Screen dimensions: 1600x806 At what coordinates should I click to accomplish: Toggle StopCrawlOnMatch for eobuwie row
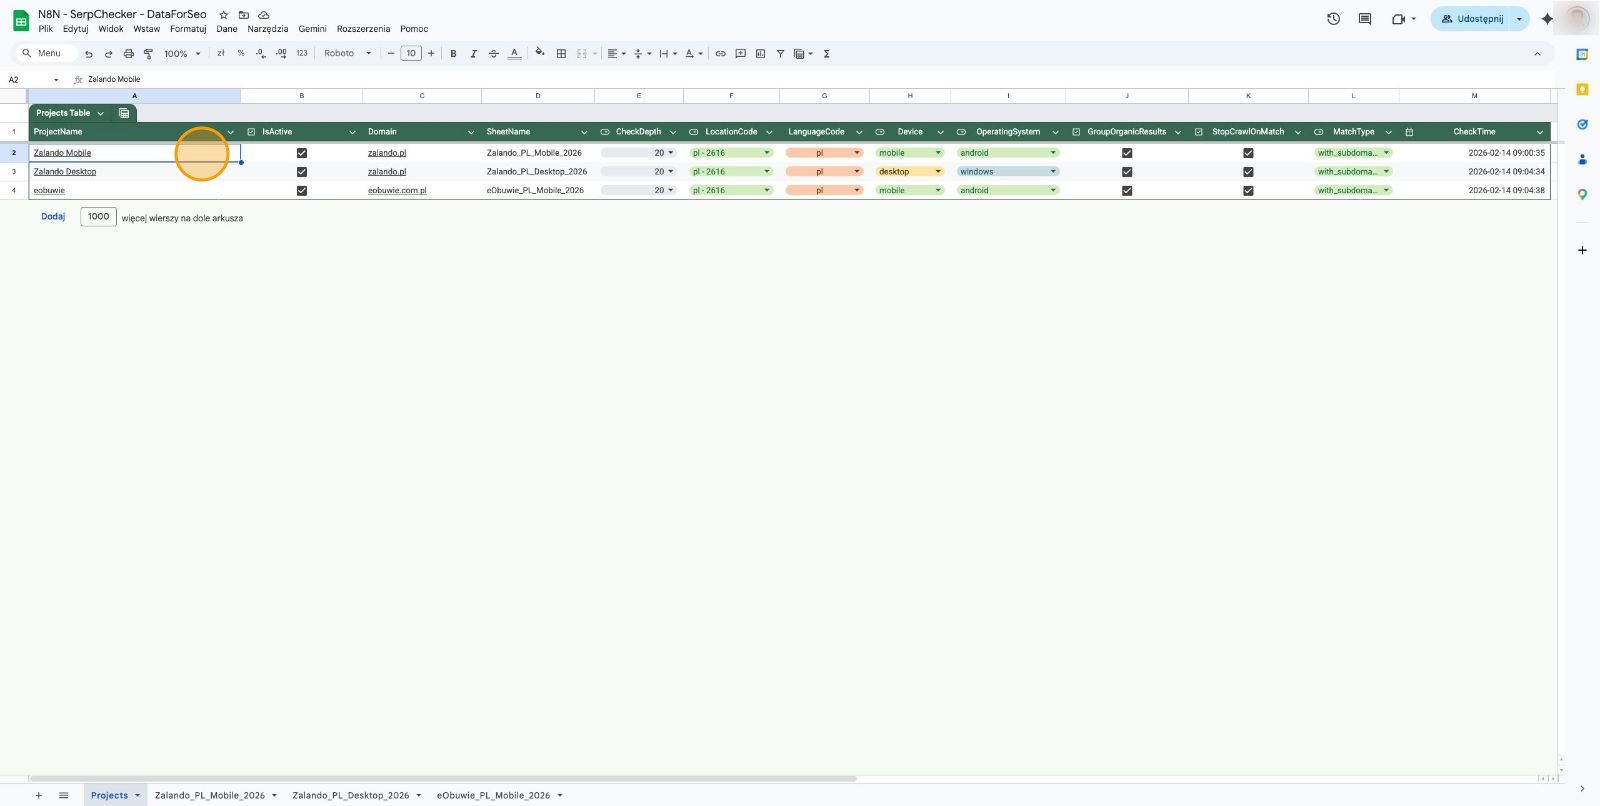coord(1248,190)
